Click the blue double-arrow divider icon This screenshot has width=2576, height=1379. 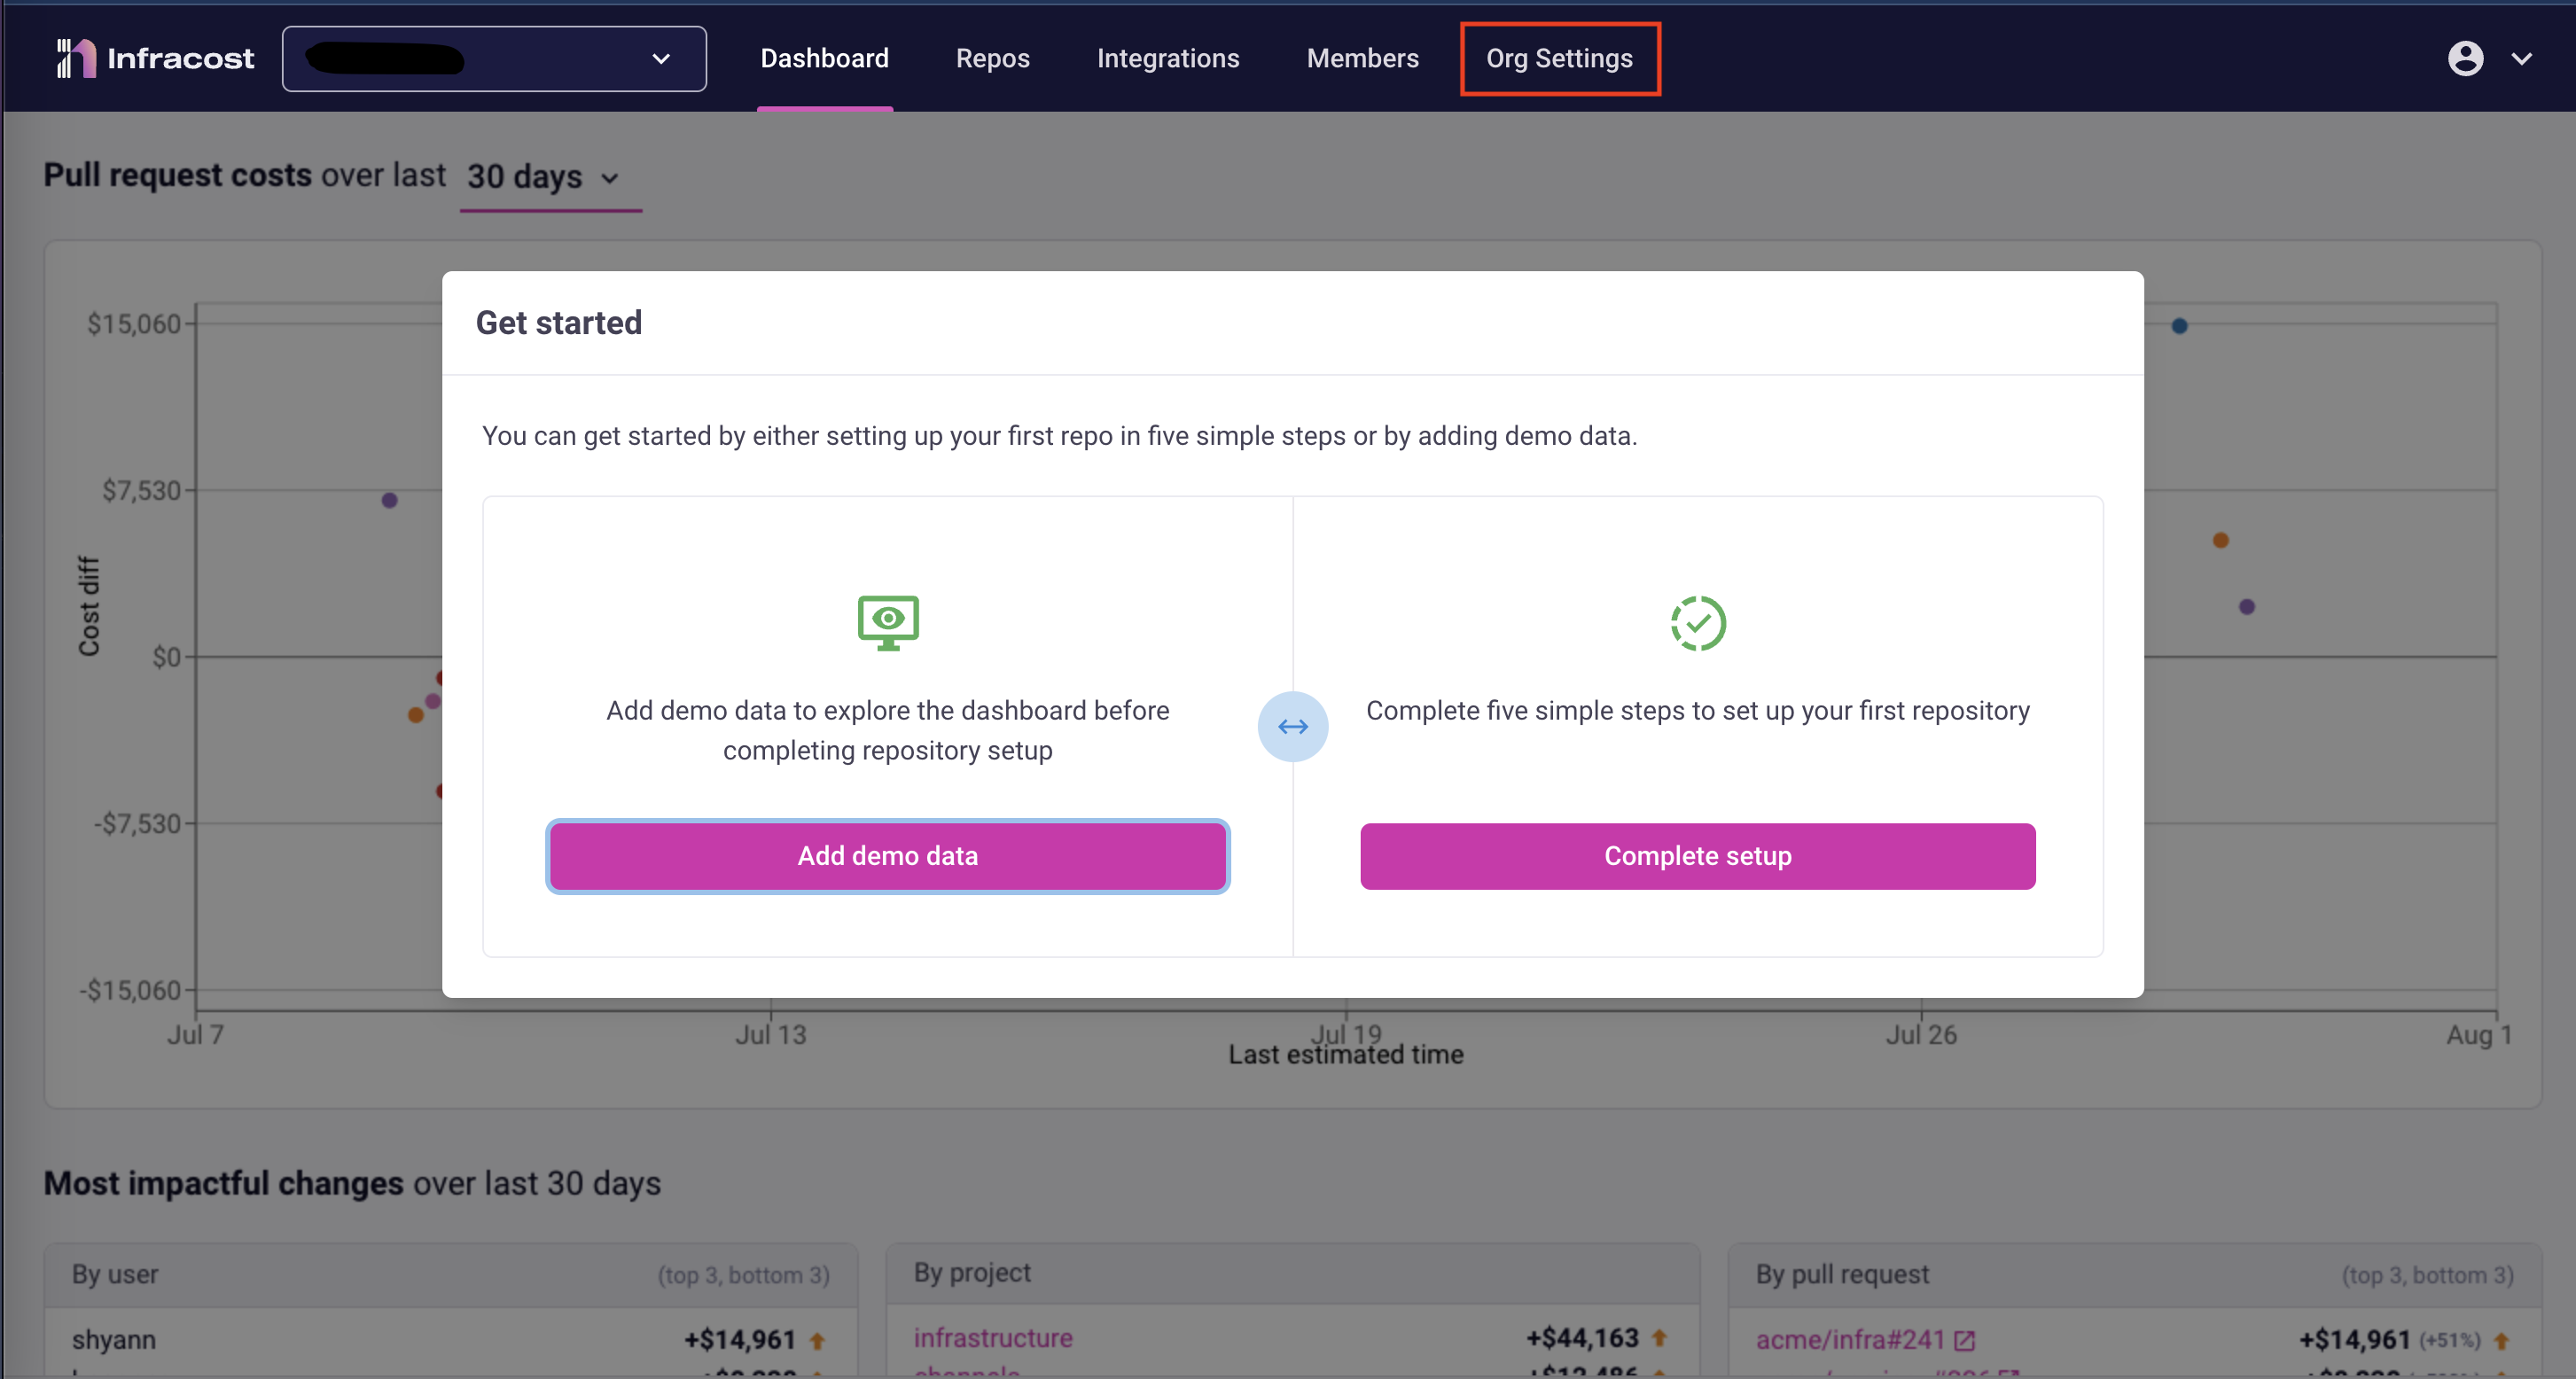[1293, 727]
